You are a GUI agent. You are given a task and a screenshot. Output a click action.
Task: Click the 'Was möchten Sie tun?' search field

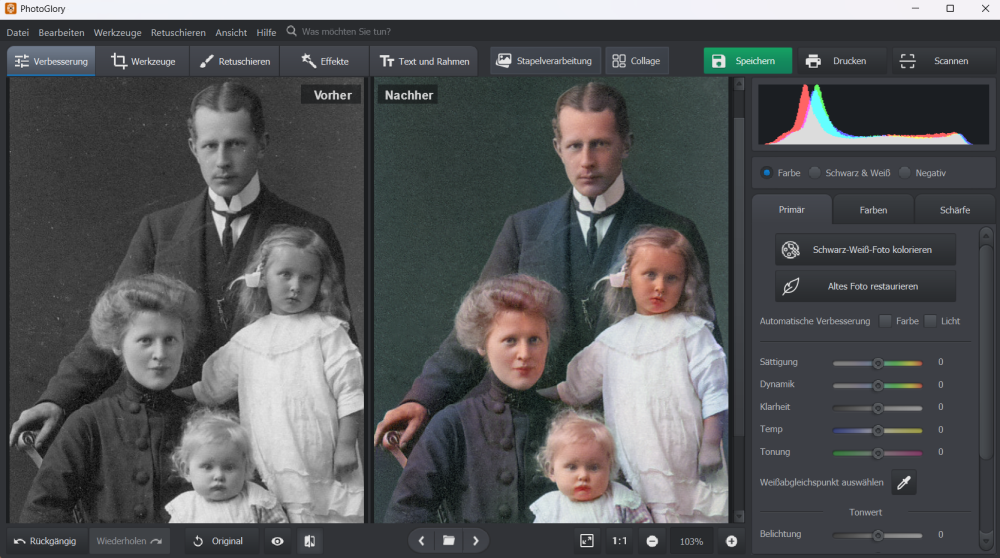click(346, 31)
